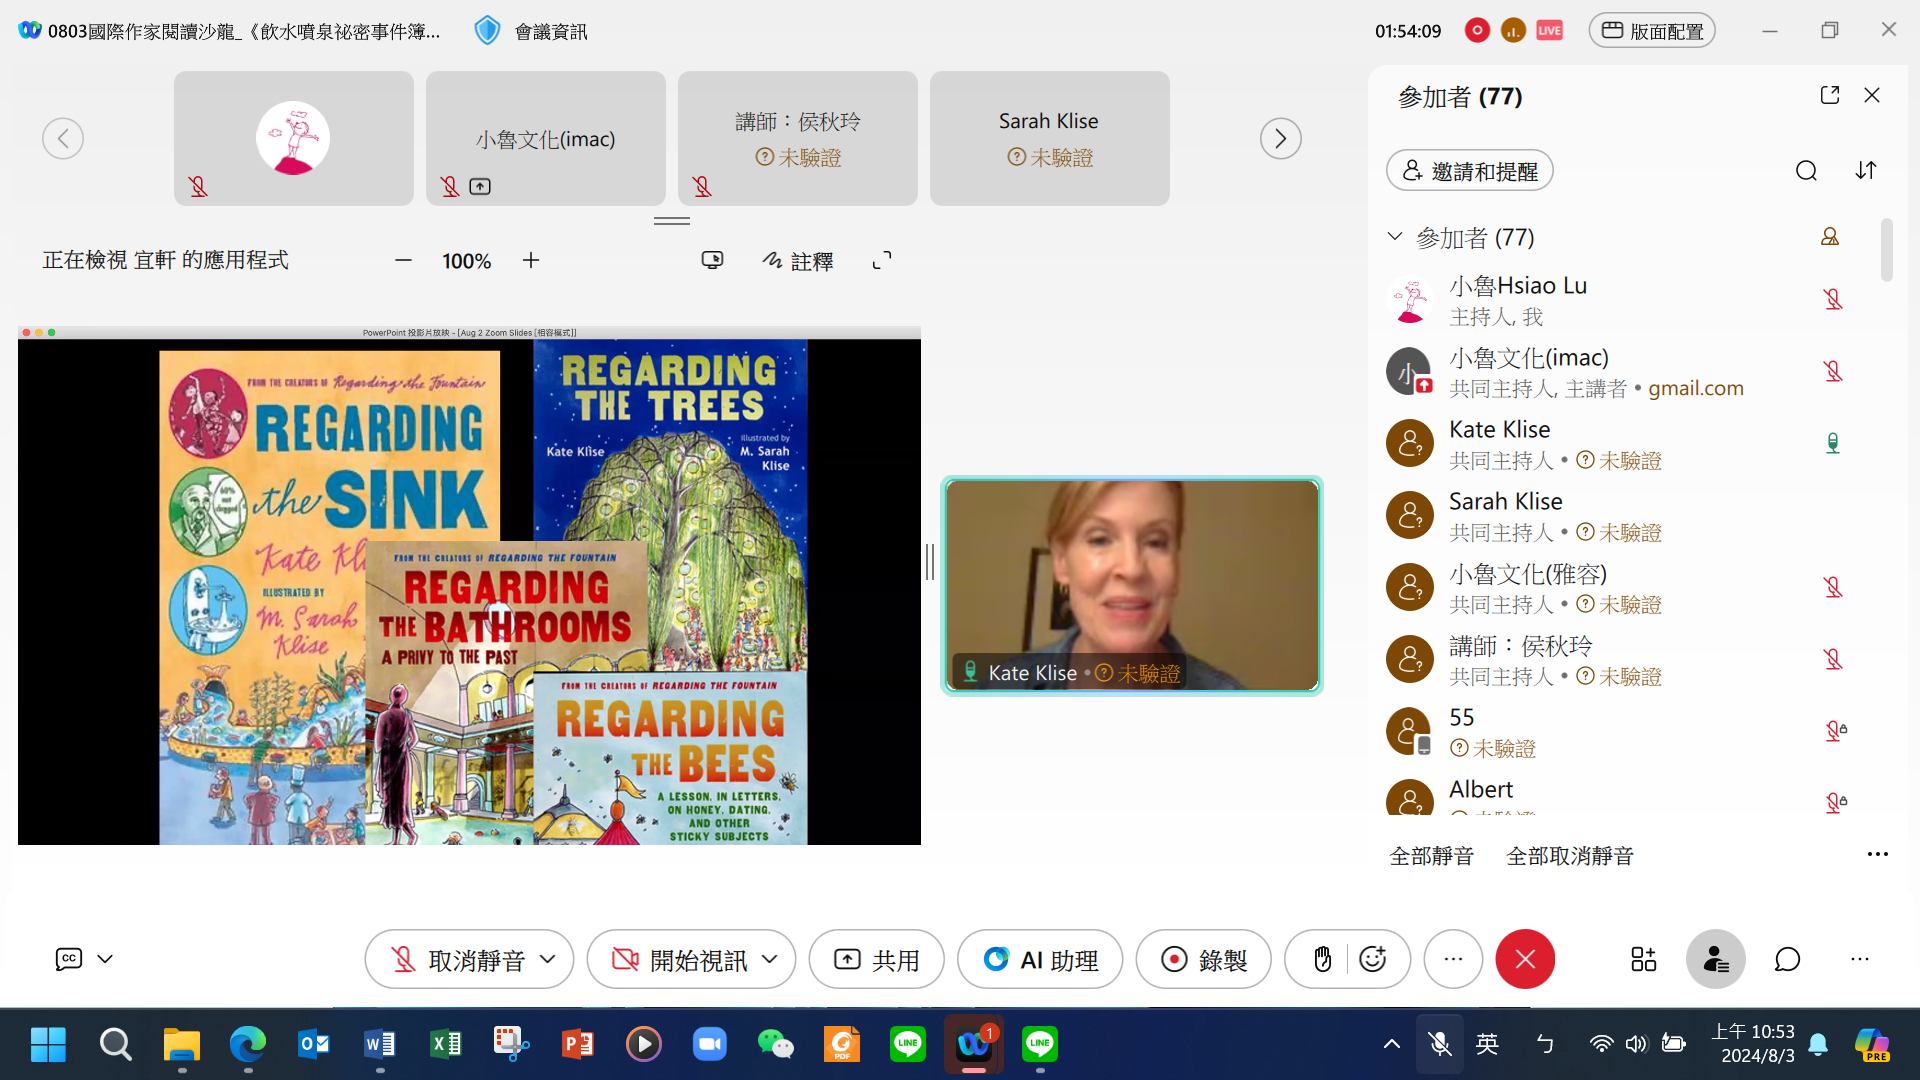Click taskbar microphone muted icon
The height and width of the screenshot is (1080, 1920).
click(x=1440, y=1045)
